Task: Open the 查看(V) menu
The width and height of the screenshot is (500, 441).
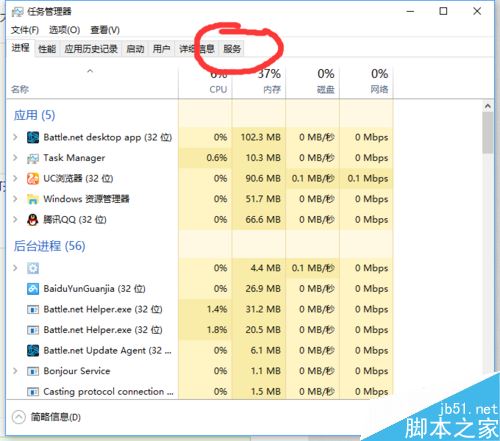Action: coord(105,30)
